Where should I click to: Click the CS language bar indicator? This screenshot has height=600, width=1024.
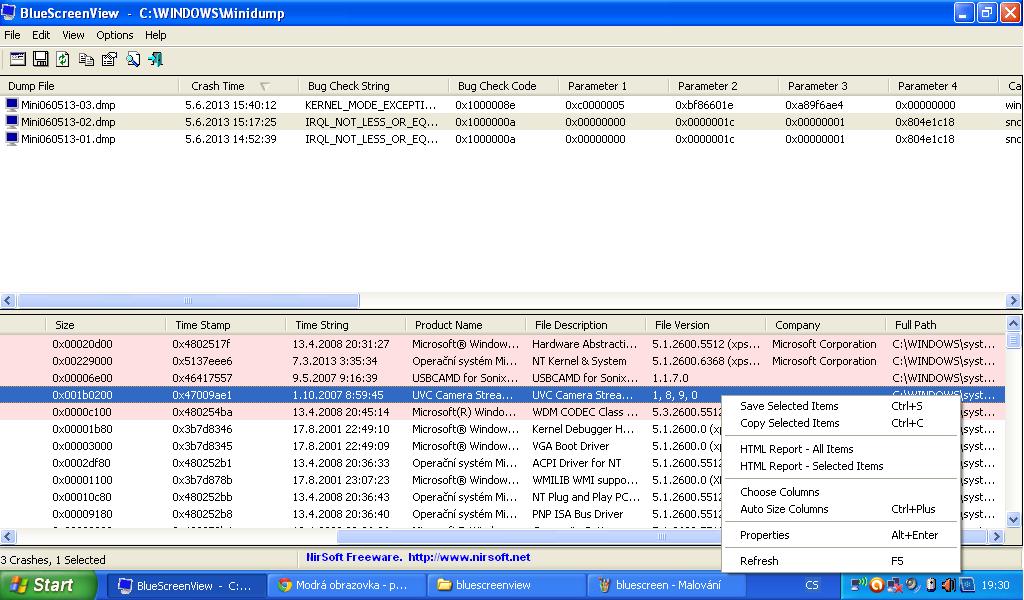click(812, 585)
